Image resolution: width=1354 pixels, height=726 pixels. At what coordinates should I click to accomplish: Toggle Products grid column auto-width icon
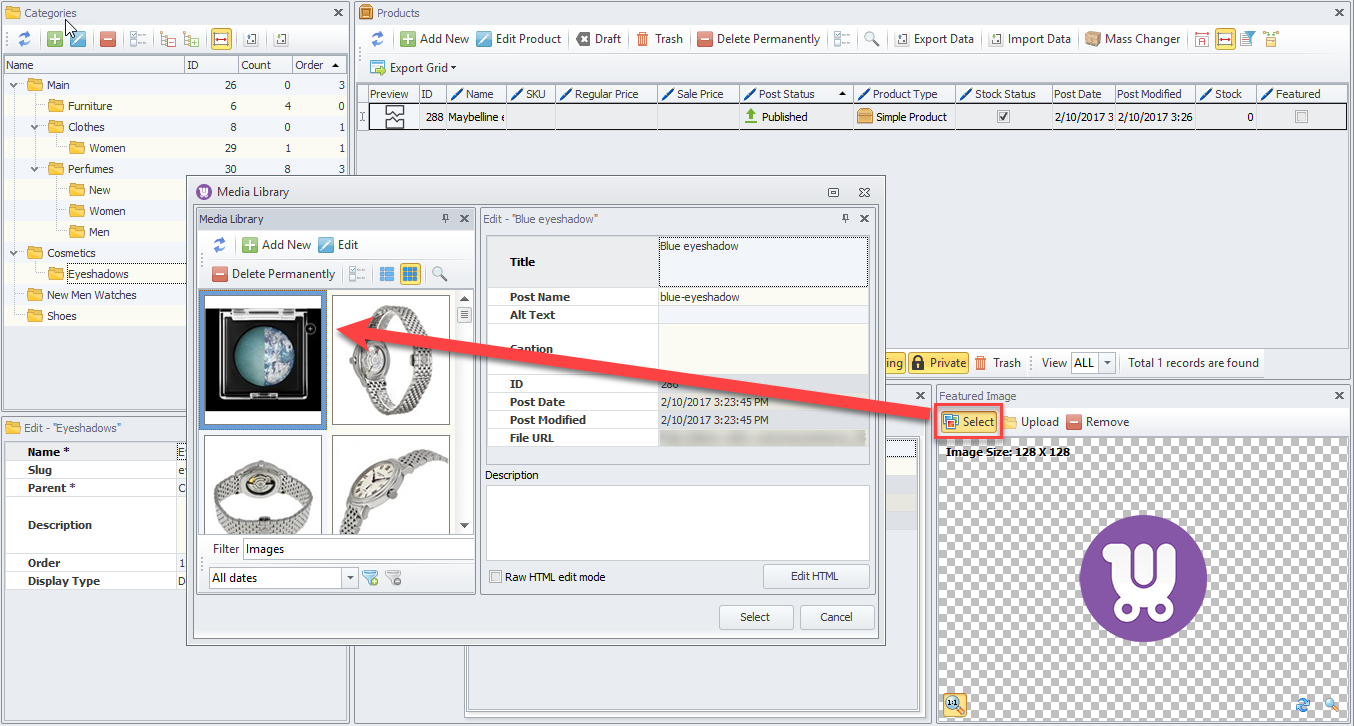(1225, 39)
